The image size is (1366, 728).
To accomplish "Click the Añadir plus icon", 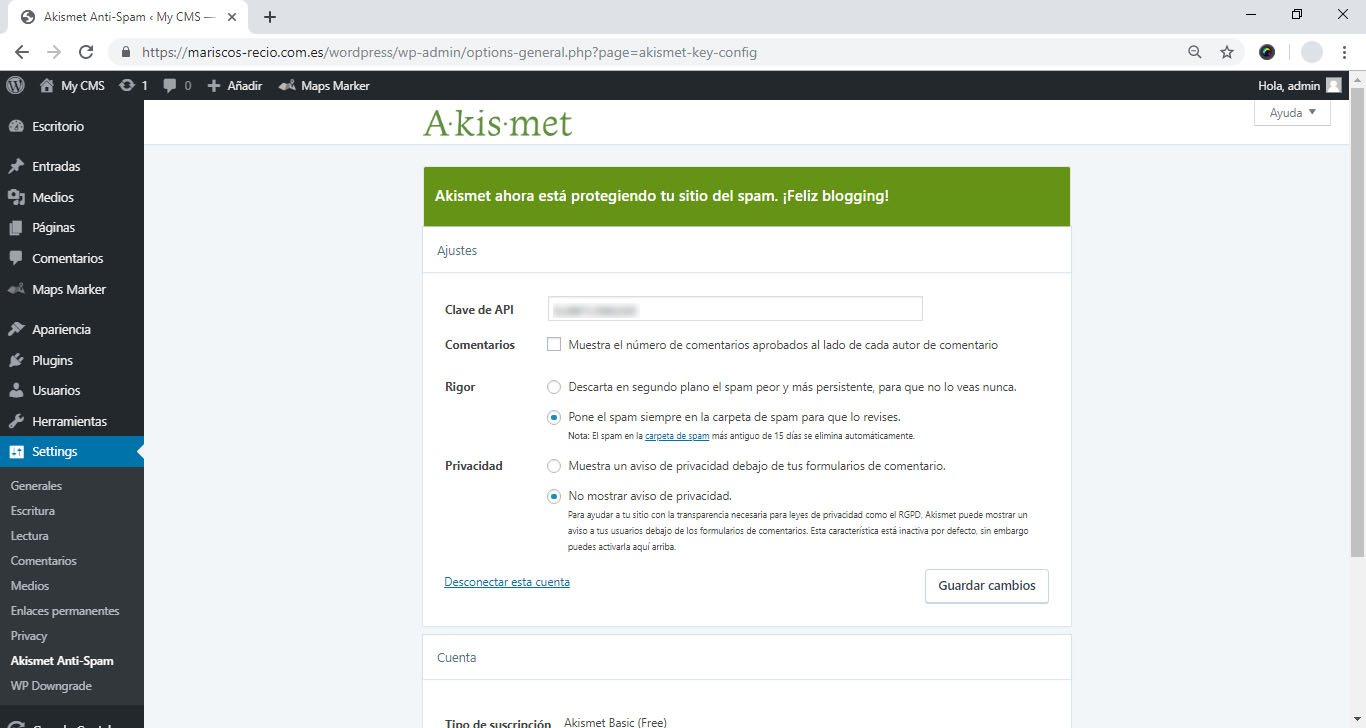I will tap(213, 86).
